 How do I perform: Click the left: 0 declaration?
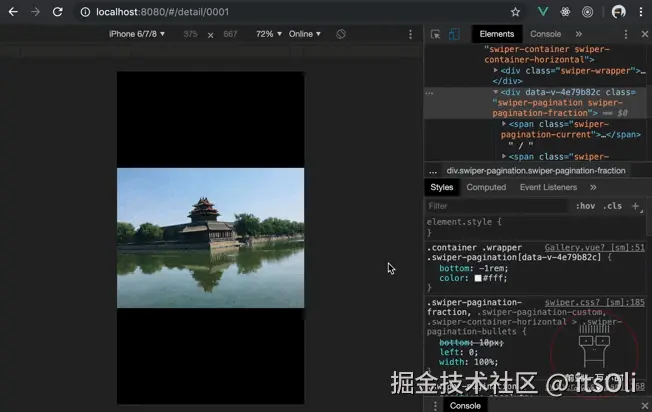coord(459,352)
